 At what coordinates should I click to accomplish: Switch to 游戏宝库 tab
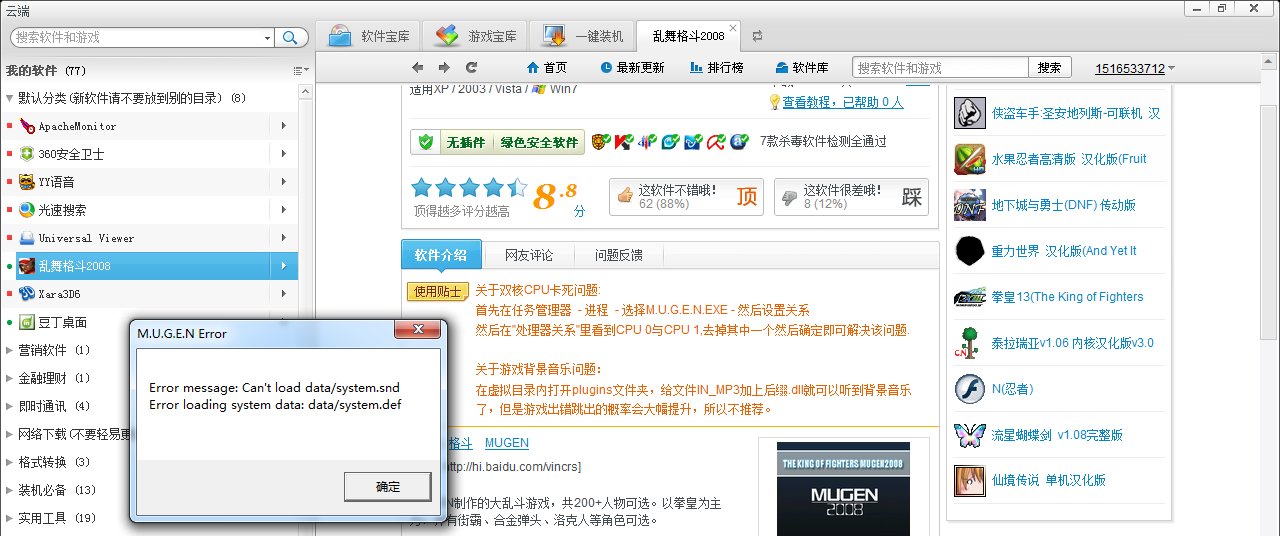pyautogui.click(x=476, y=36)
